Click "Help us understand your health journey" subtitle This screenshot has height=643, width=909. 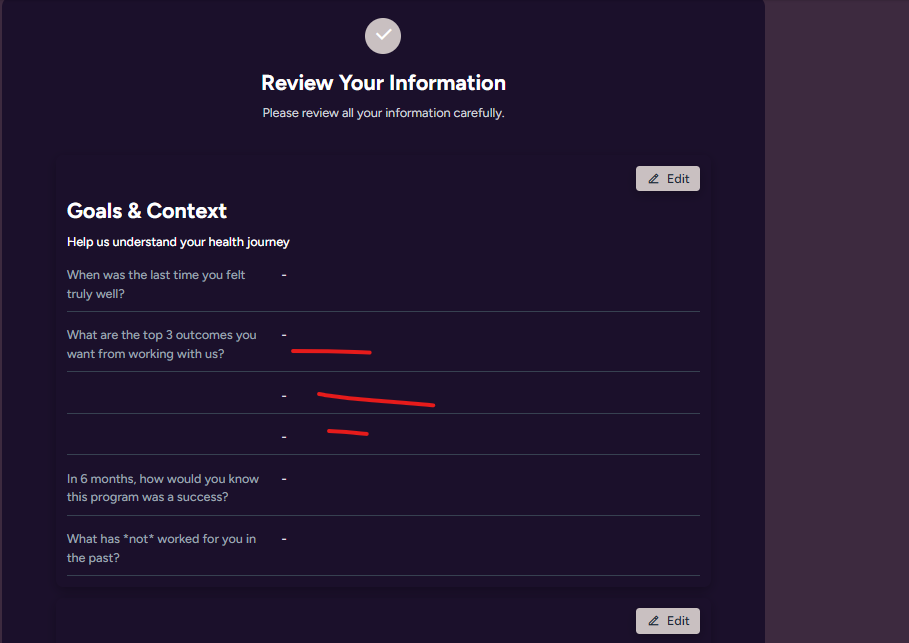178,242
